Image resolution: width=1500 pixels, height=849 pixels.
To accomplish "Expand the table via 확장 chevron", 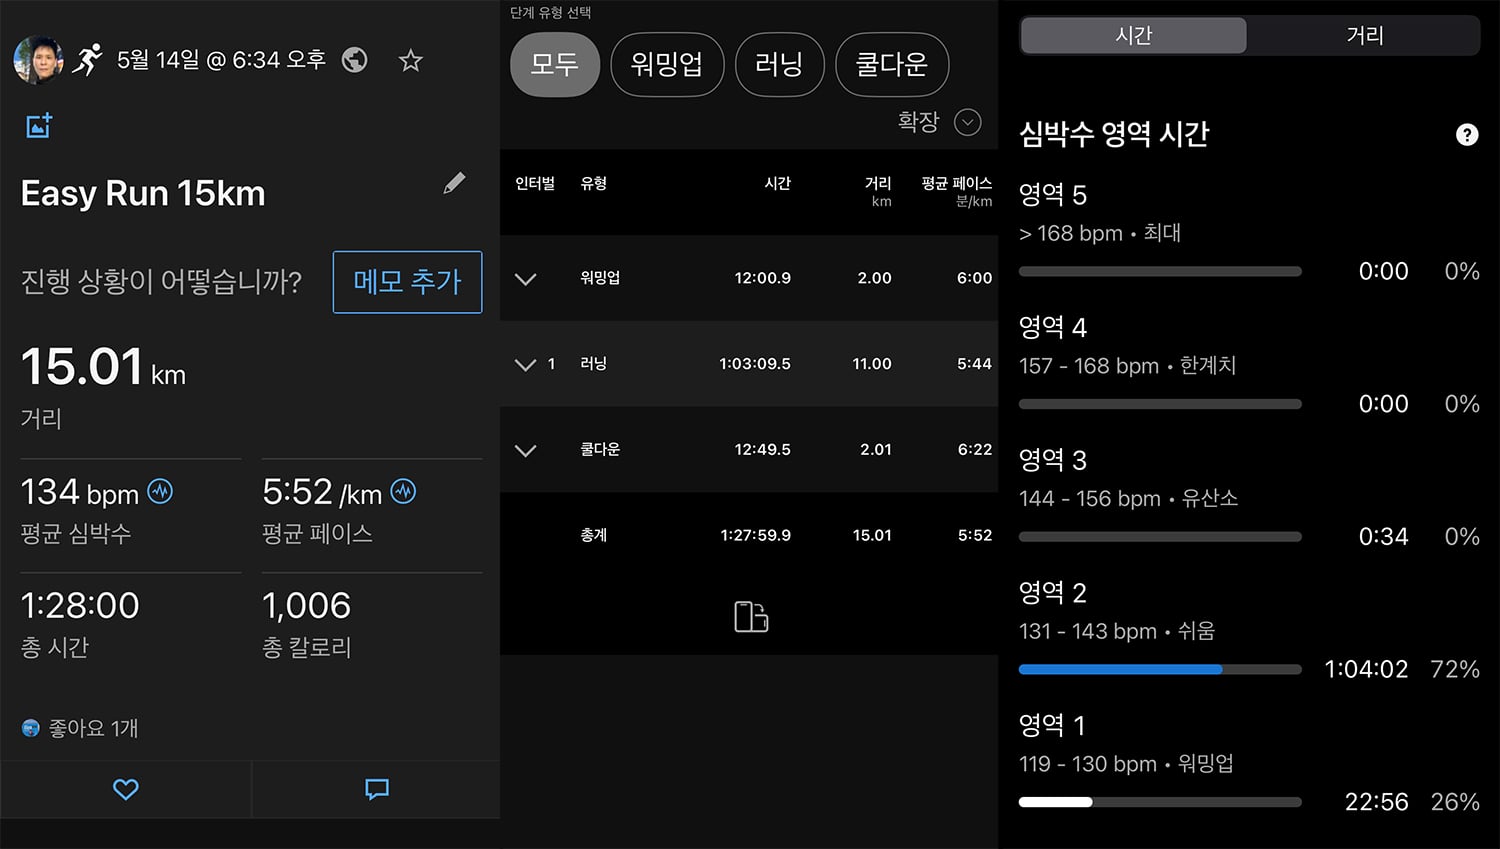I will (967, 122).
